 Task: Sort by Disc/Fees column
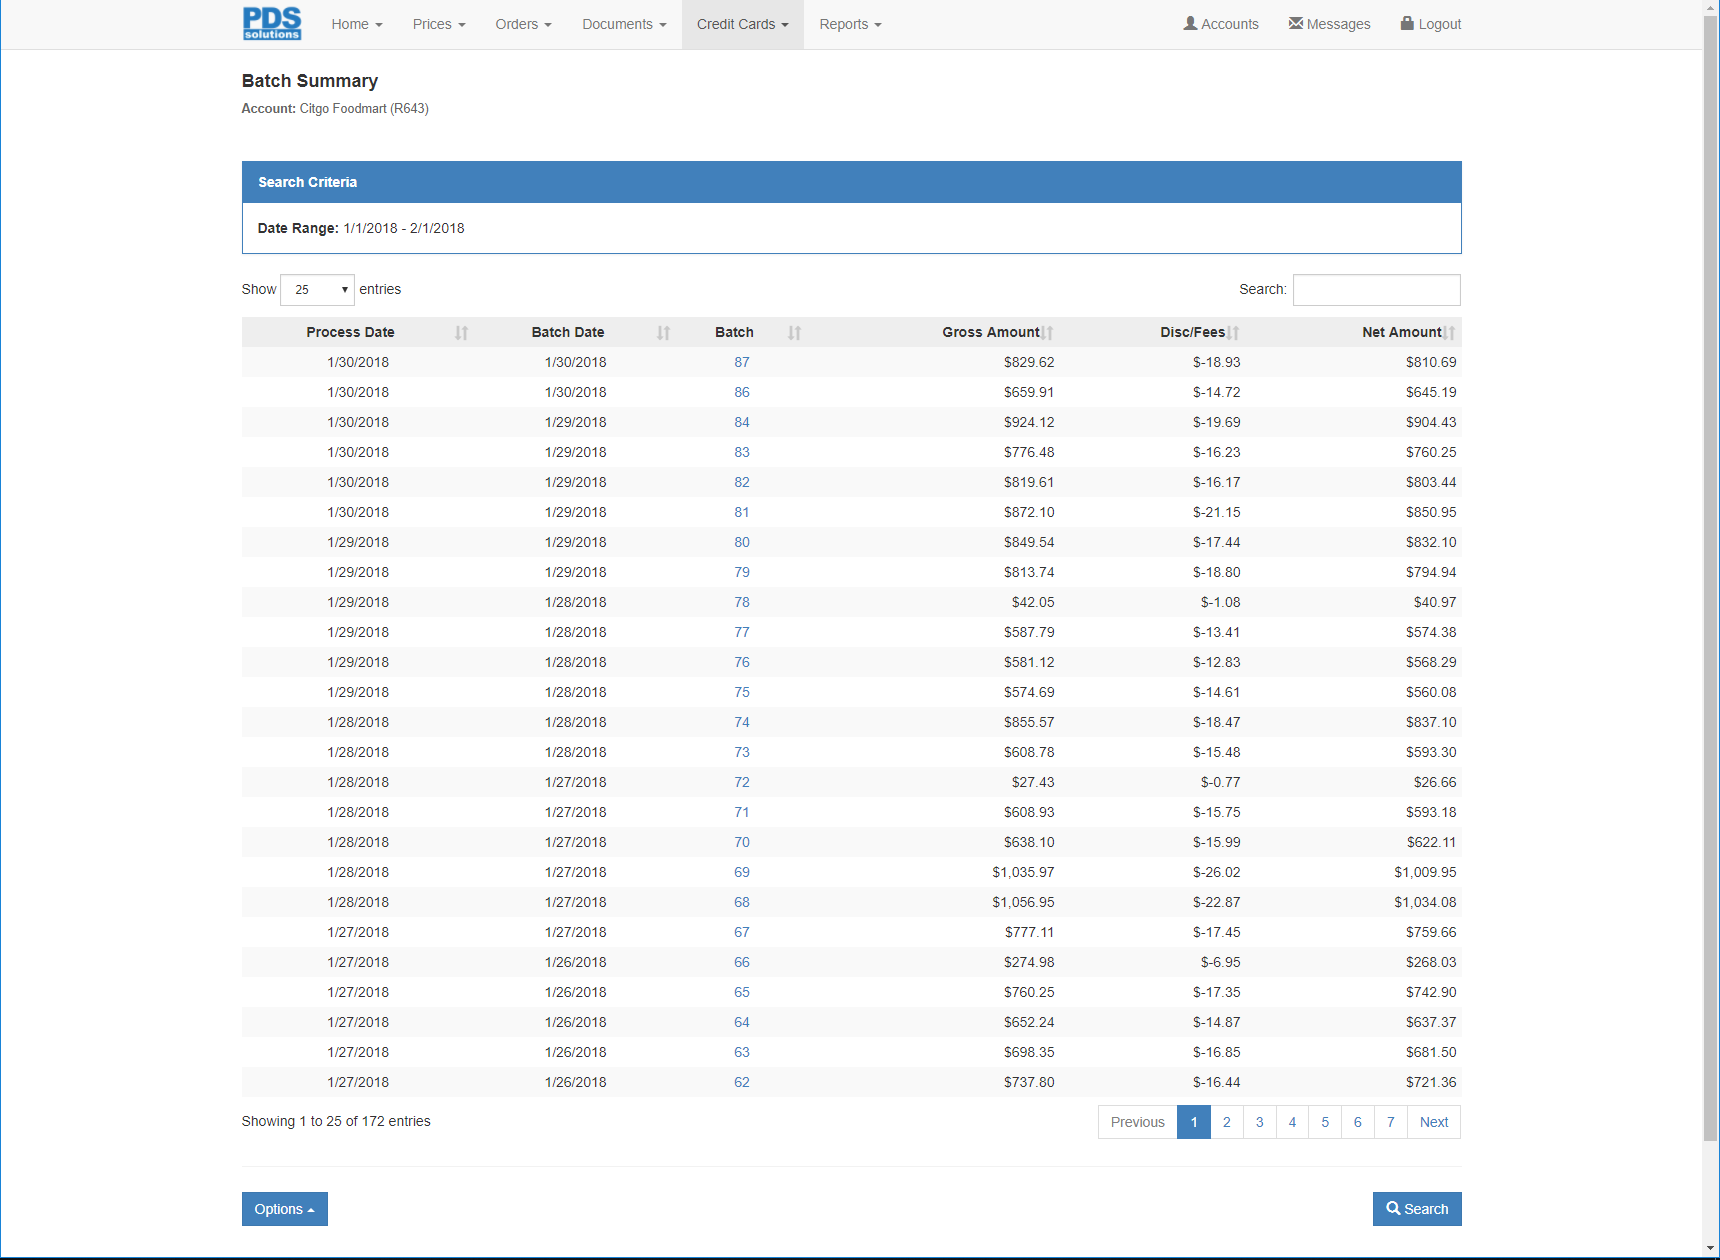(1193, 332)
